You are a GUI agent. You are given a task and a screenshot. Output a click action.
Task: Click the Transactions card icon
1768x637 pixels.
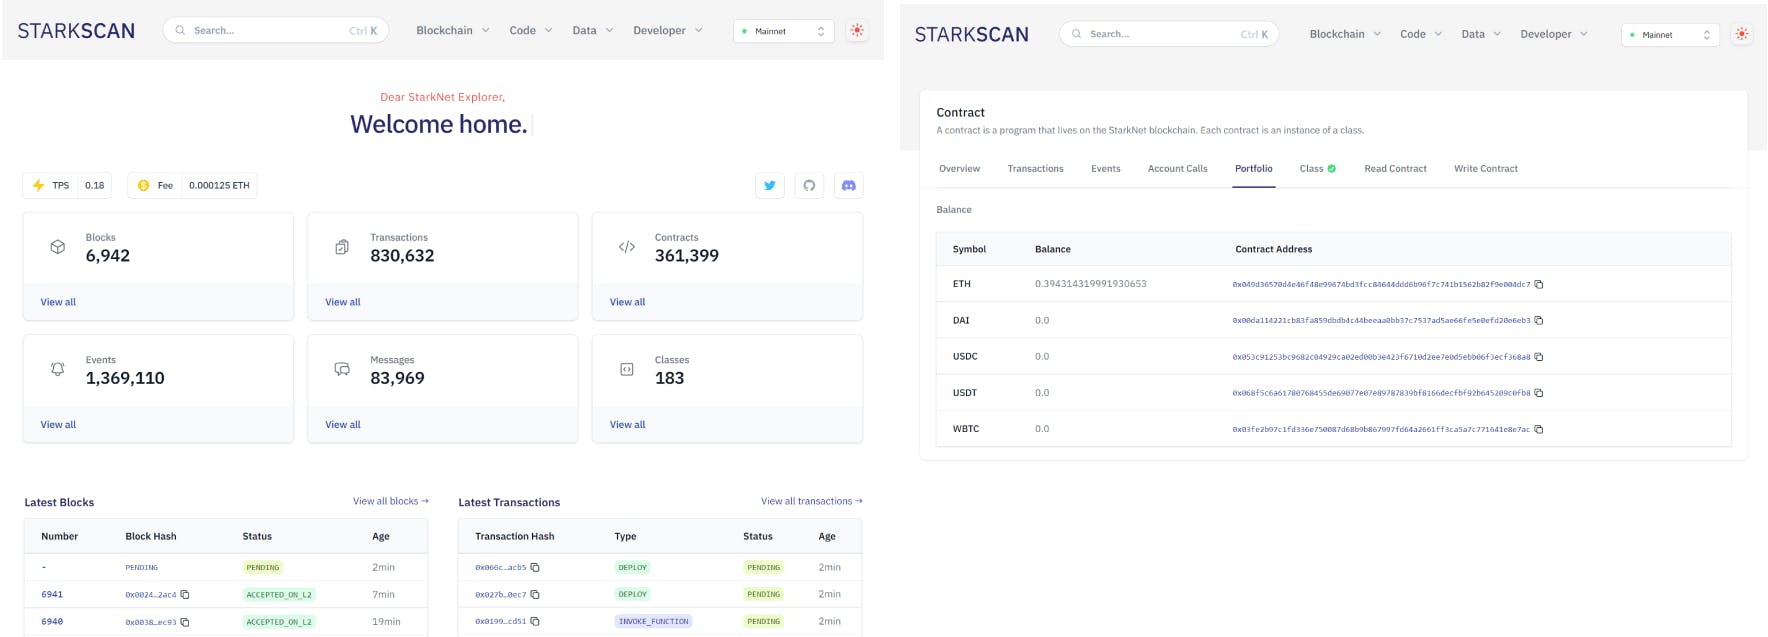tap(342, 247)
